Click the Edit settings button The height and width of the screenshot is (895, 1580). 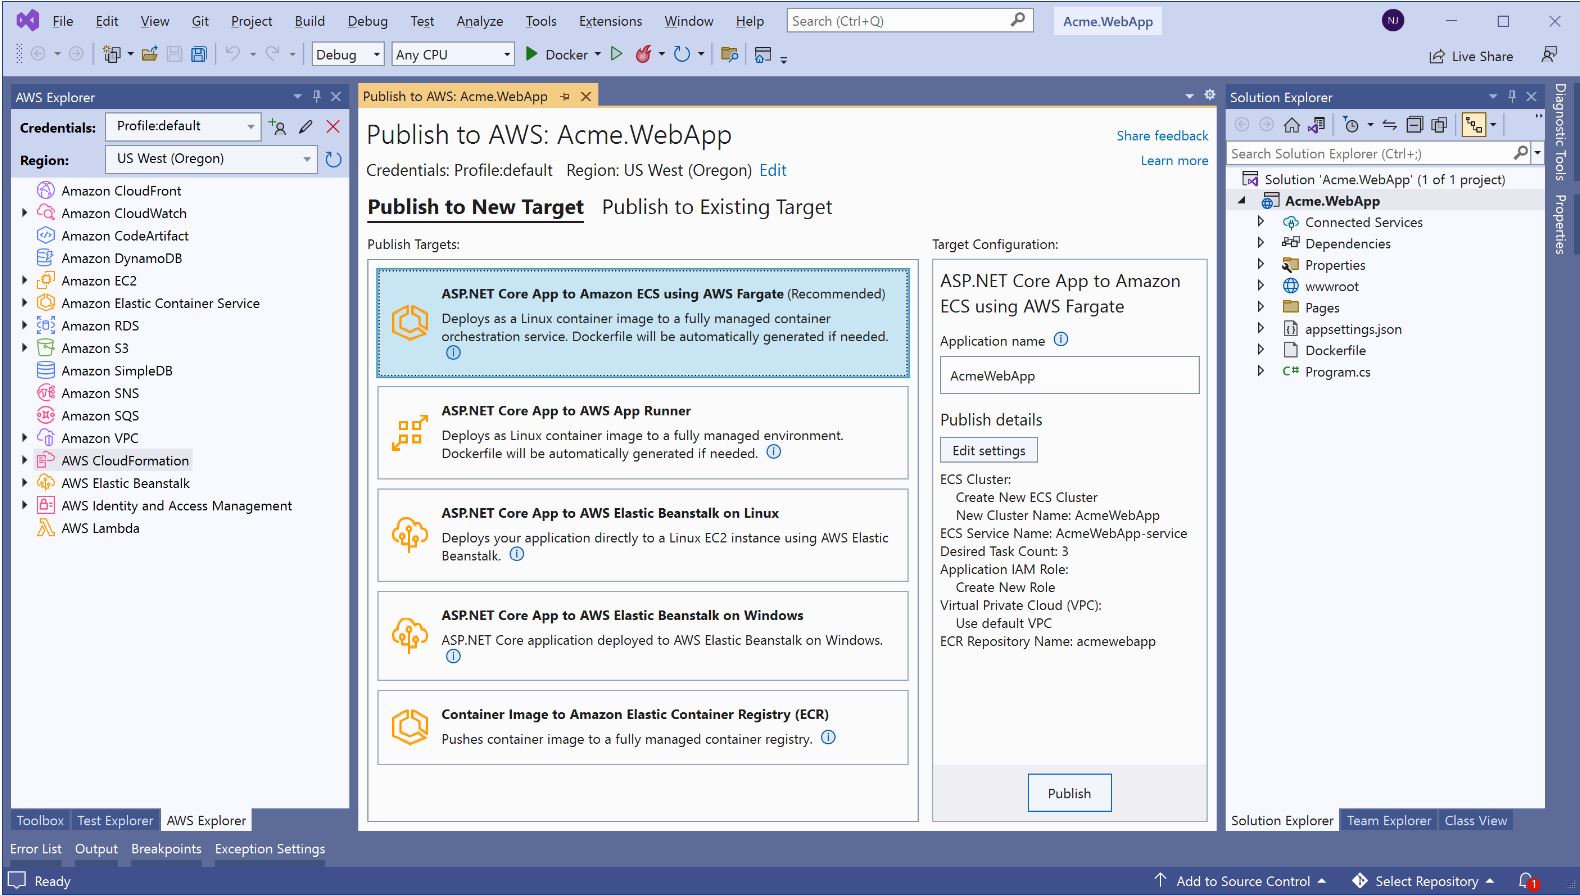989,450
